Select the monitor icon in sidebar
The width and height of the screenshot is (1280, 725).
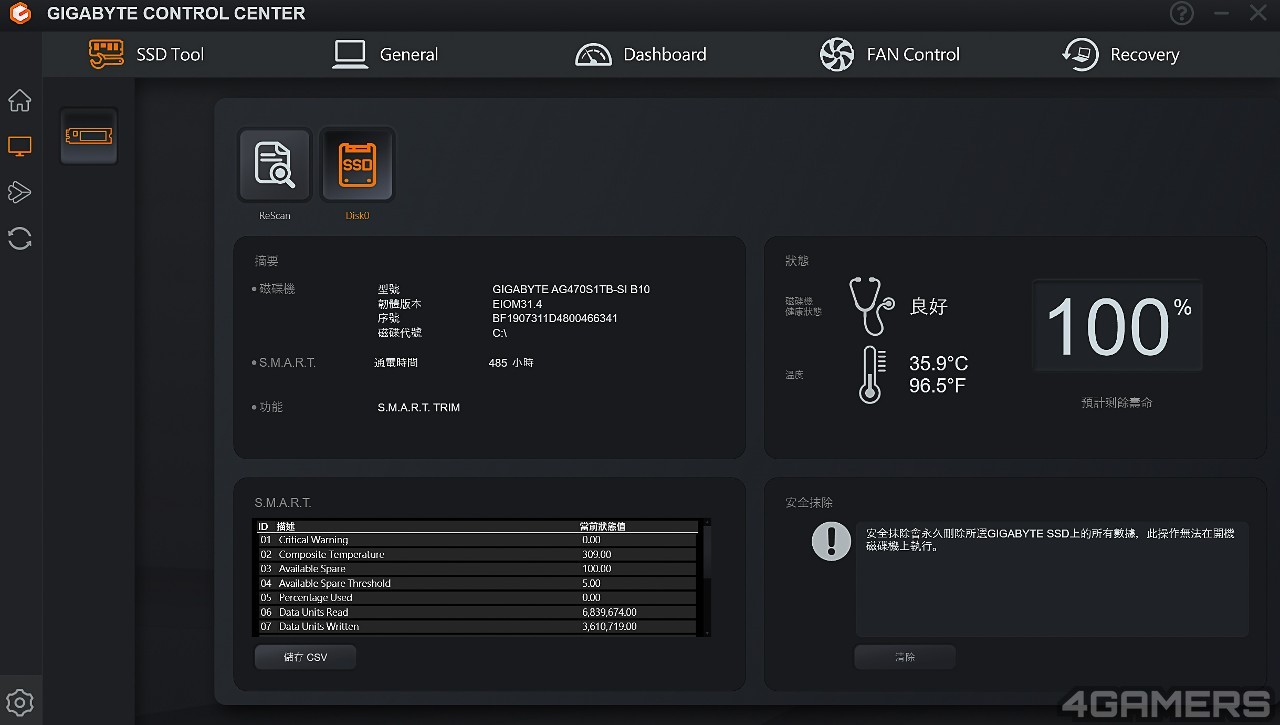[20, 146]
